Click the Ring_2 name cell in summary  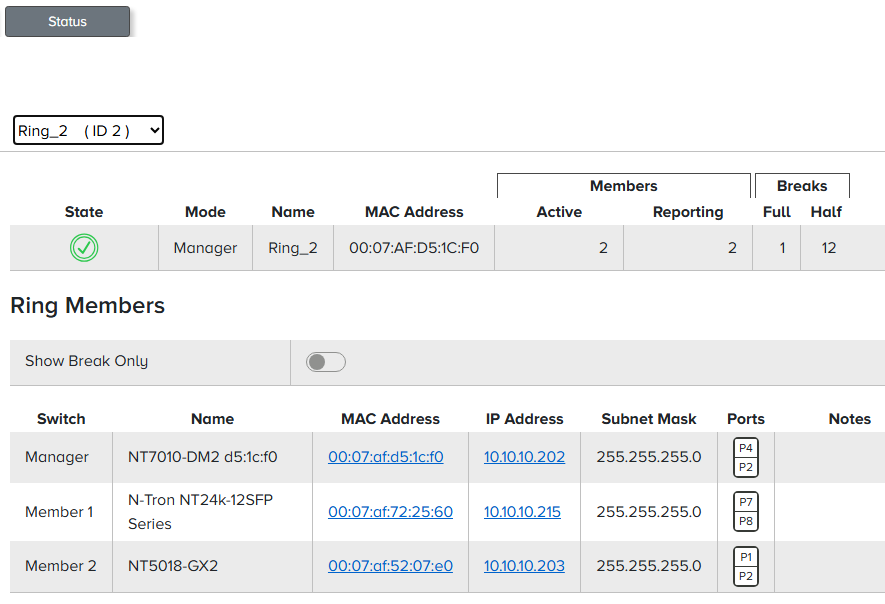[x=293, y=248]
